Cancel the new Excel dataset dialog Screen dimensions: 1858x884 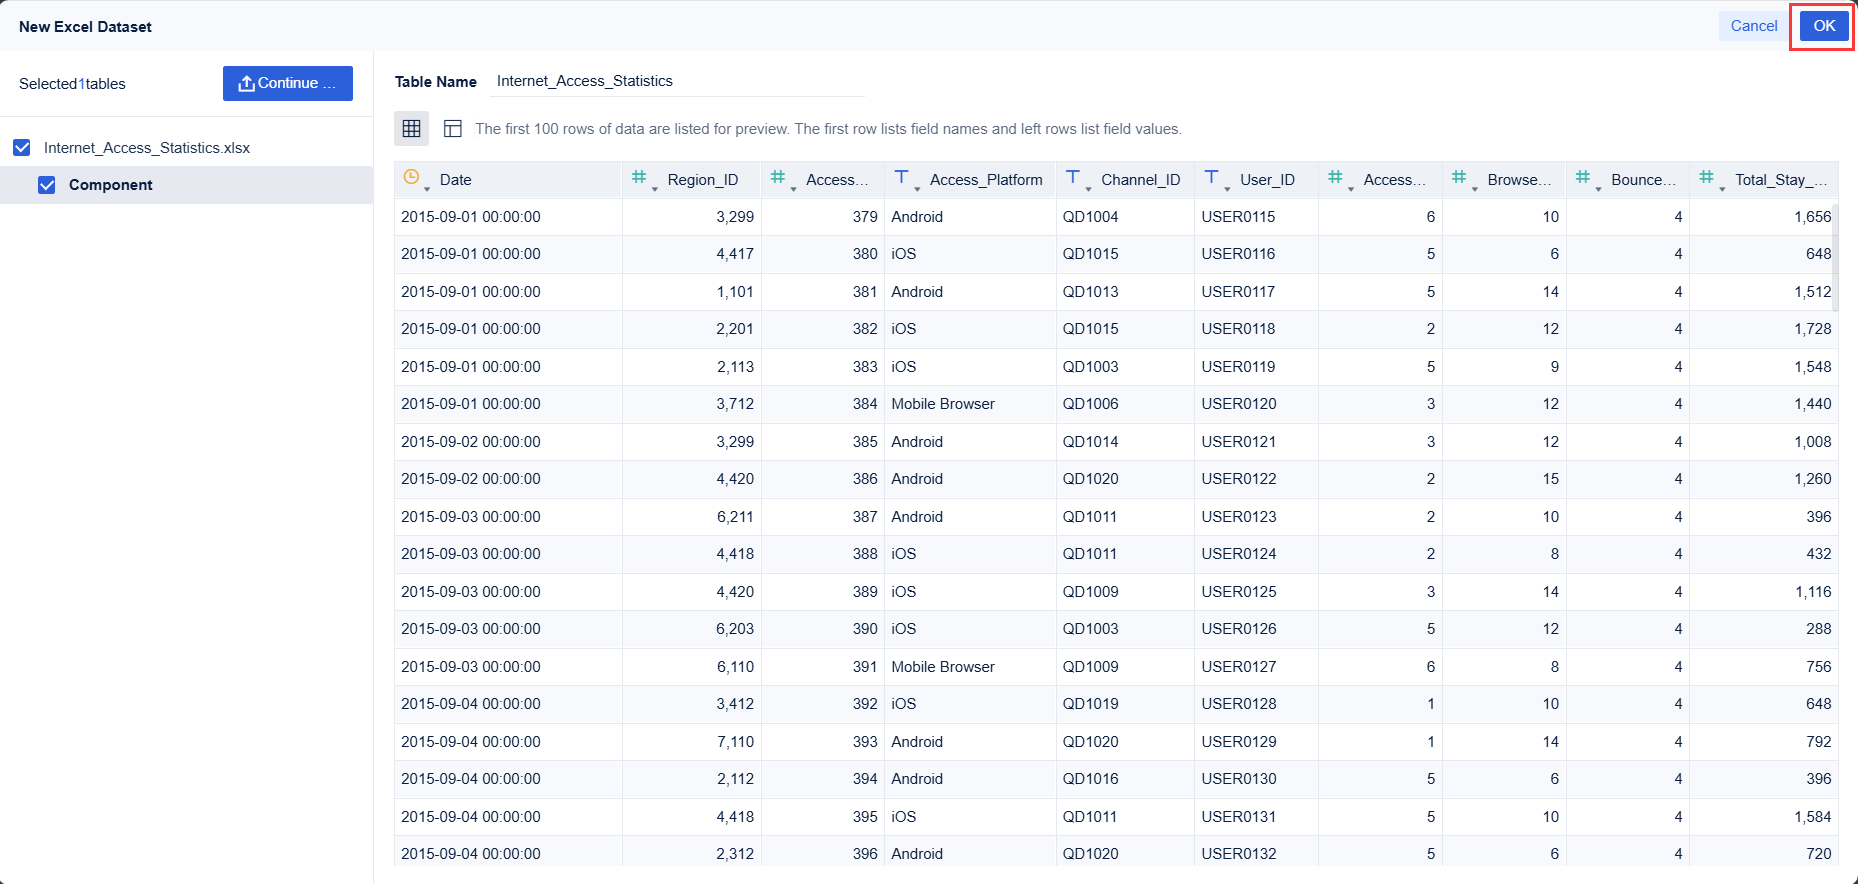(1753, 26)
